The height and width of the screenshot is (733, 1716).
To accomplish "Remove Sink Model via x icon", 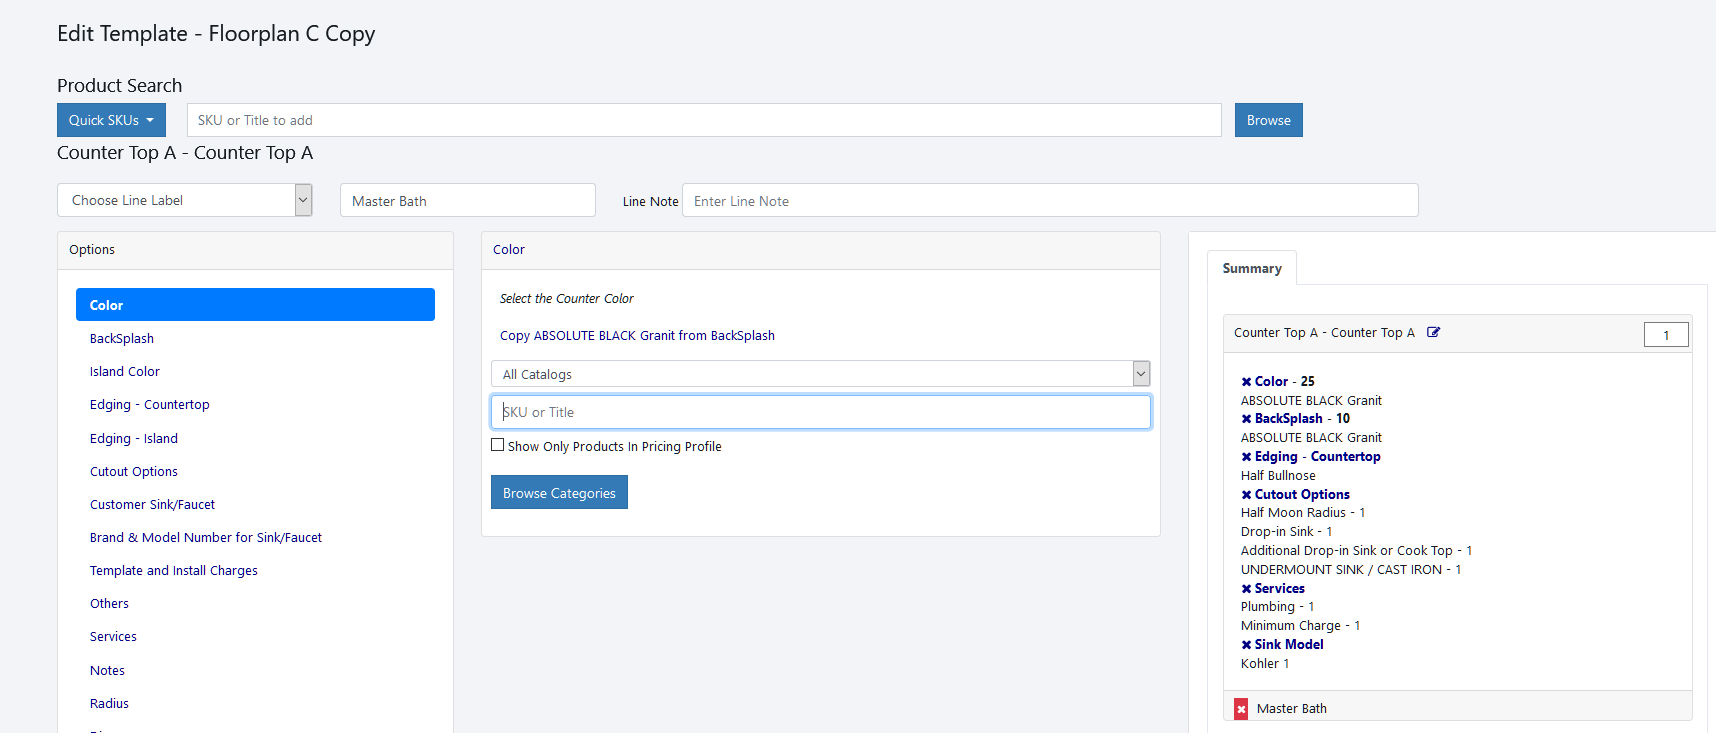I will pyautogui.click(x=1246, y=645).
